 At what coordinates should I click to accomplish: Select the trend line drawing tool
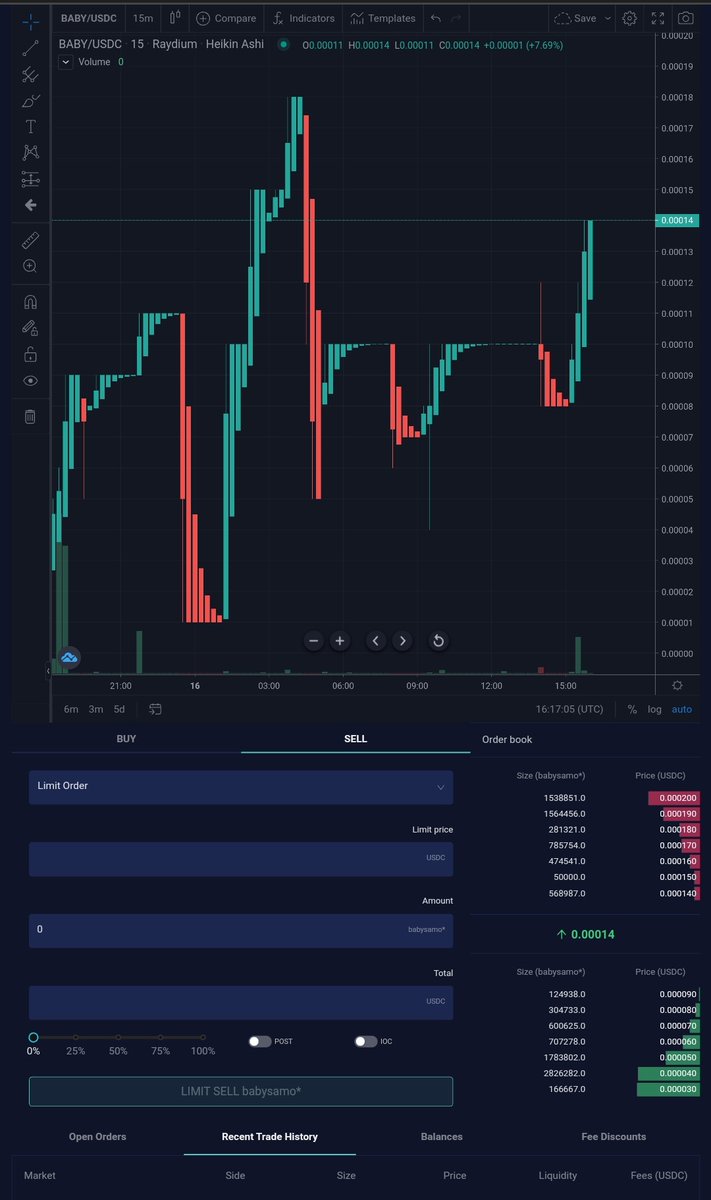coord(30,46)
